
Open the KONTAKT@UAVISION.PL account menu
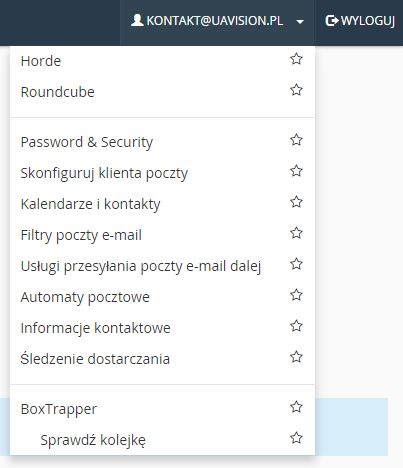(x=217, y=21)
